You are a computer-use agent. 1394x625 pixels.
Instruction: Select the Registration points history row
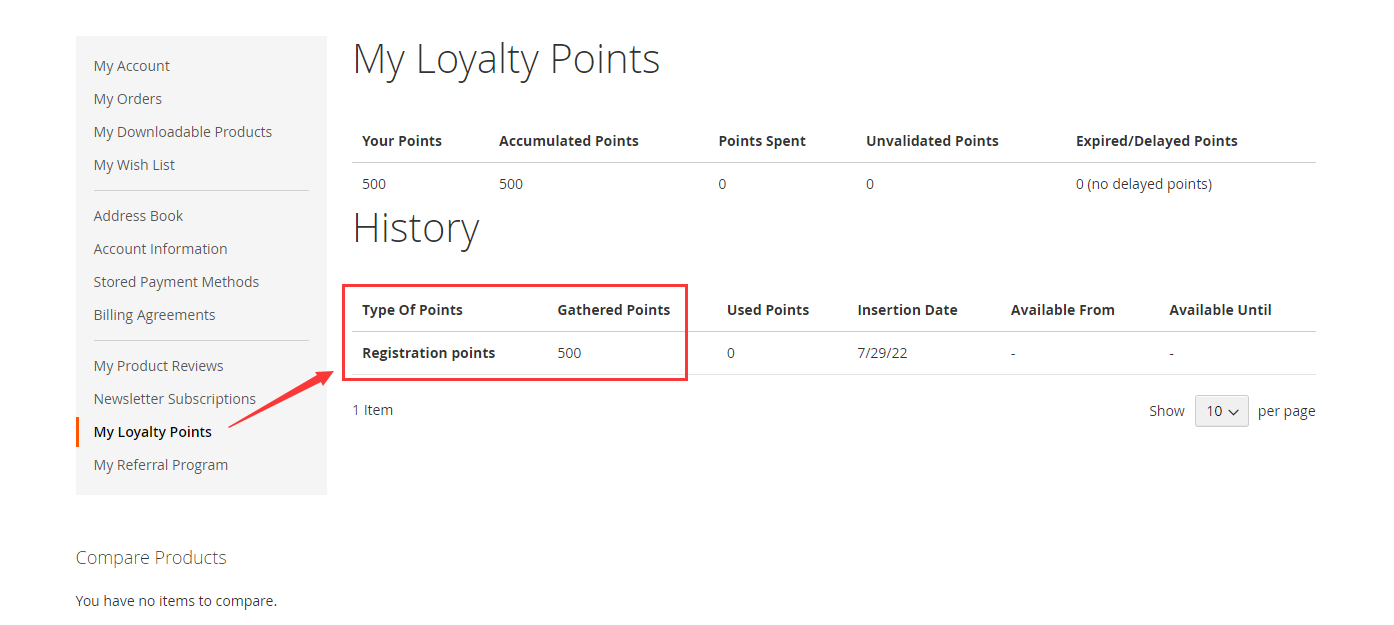tap(834, 353)
